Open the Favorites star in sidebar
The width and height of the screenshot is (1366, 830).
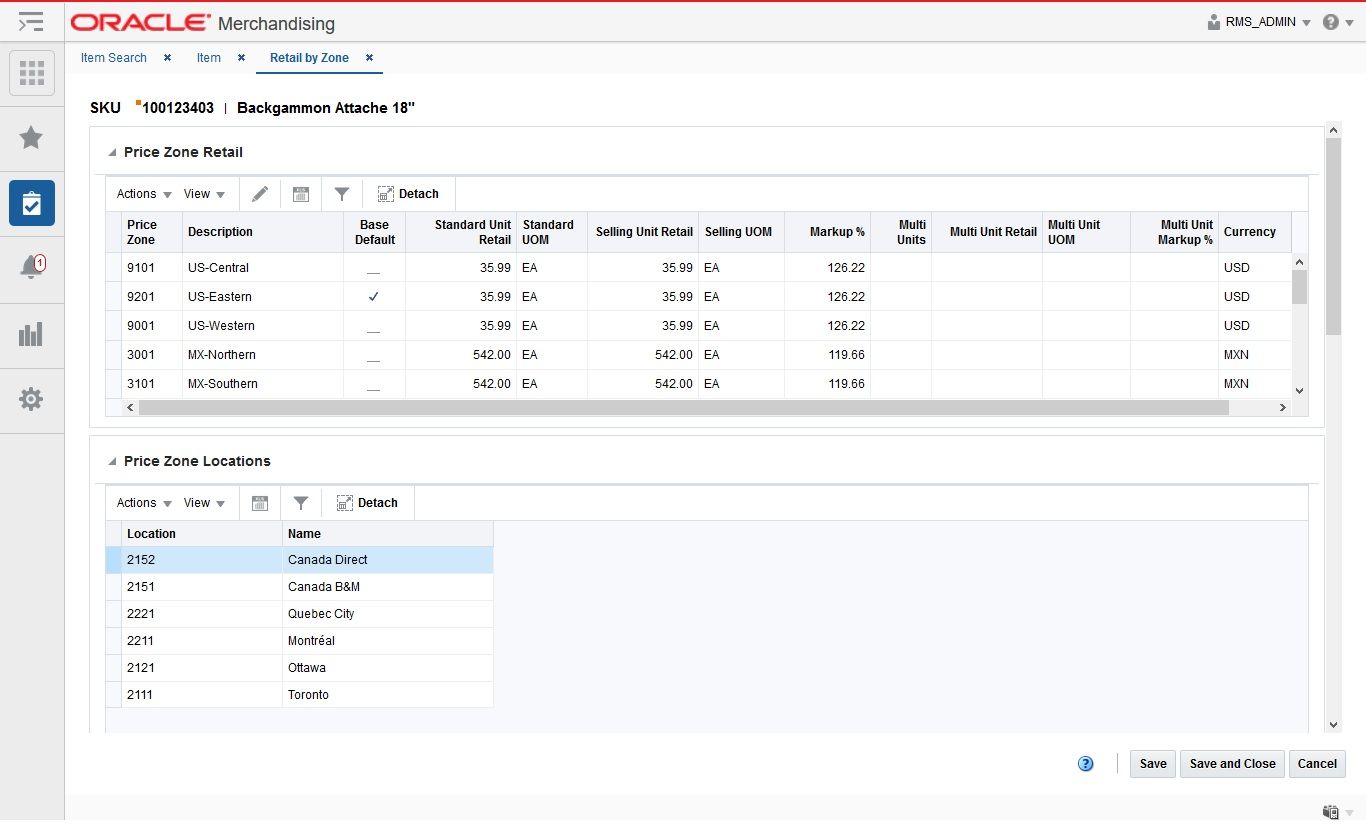point(31,137)
